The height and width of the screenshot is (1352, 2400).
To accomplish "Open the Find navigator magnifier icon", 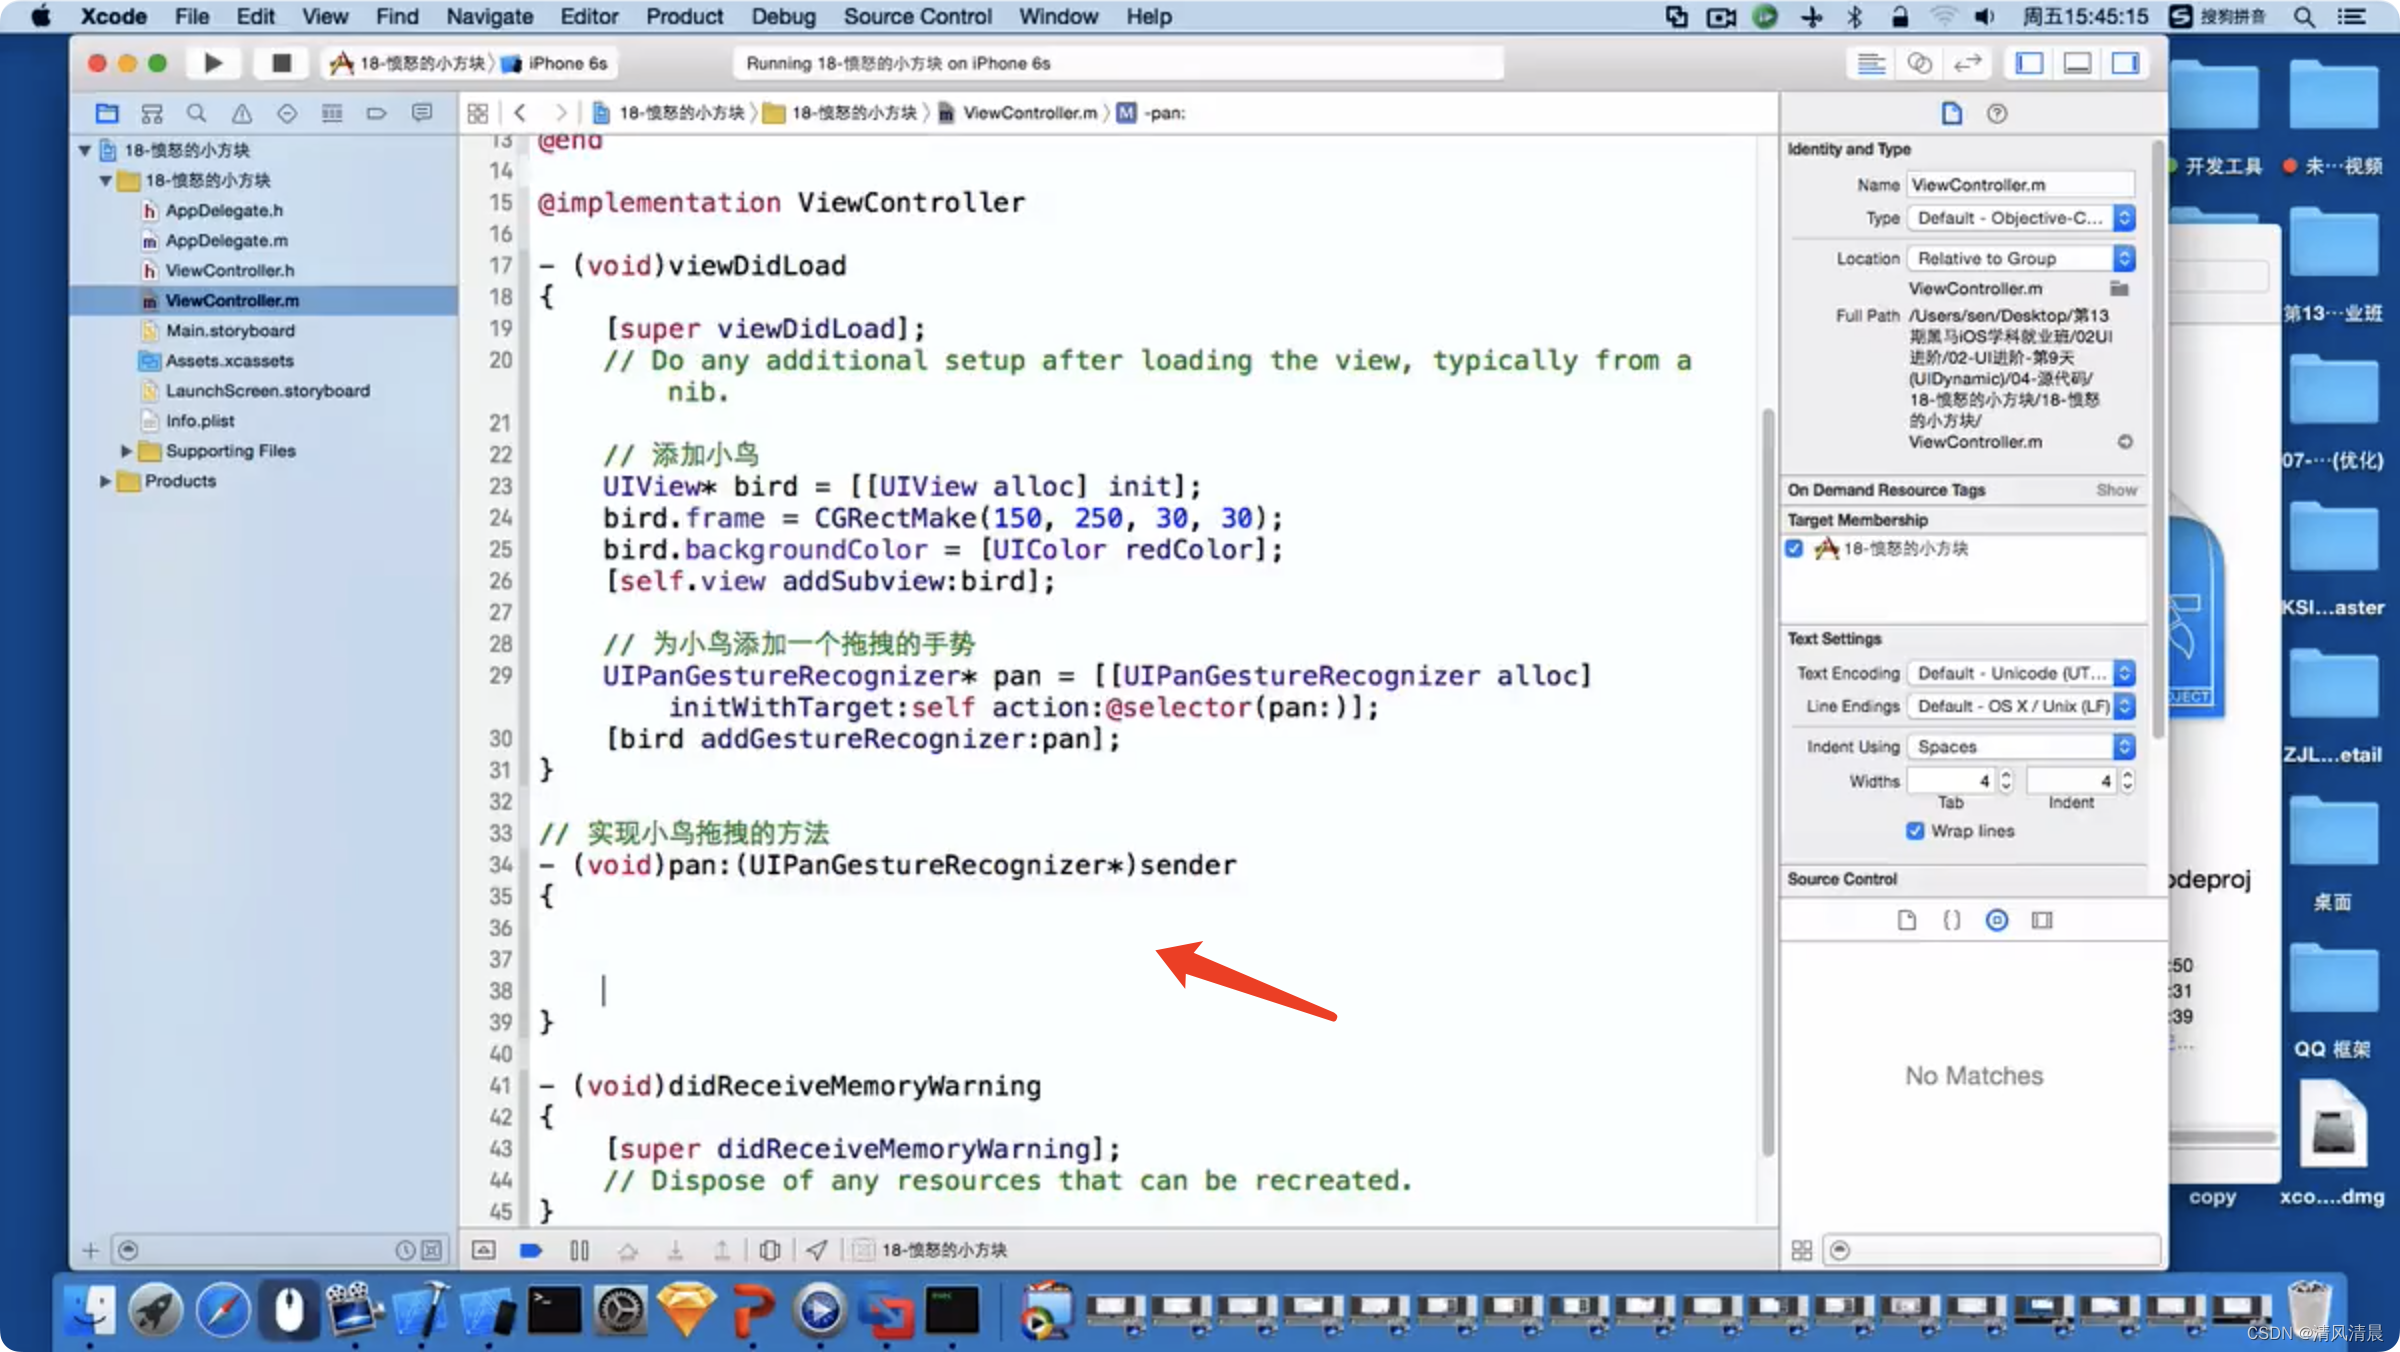I will coord(197,113).
